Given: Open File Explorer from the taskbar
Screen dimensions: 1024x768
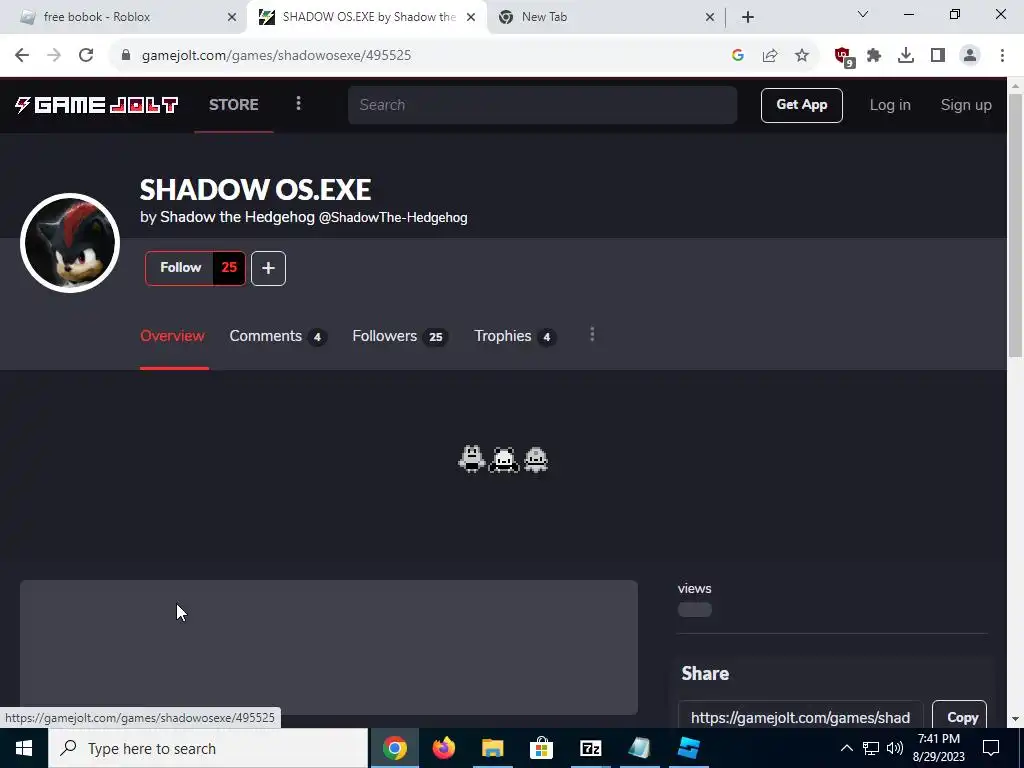Looking at the screenshot, I should pyautogui.click(x=493, y=748).
